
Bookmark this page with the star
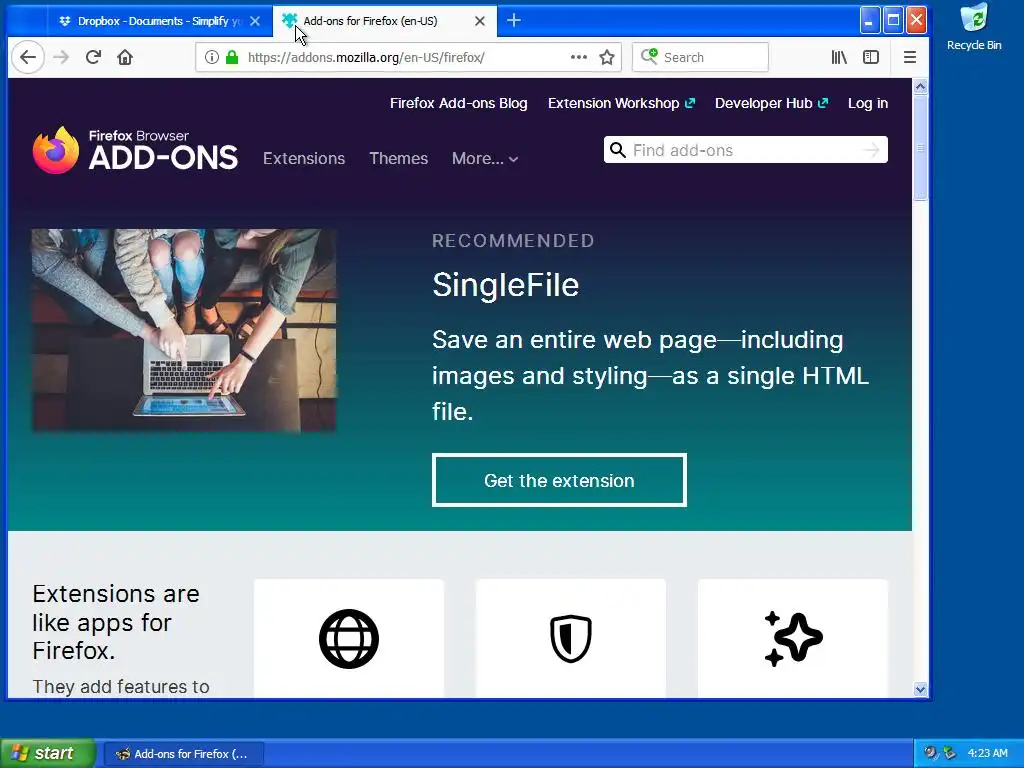point(607,57)
